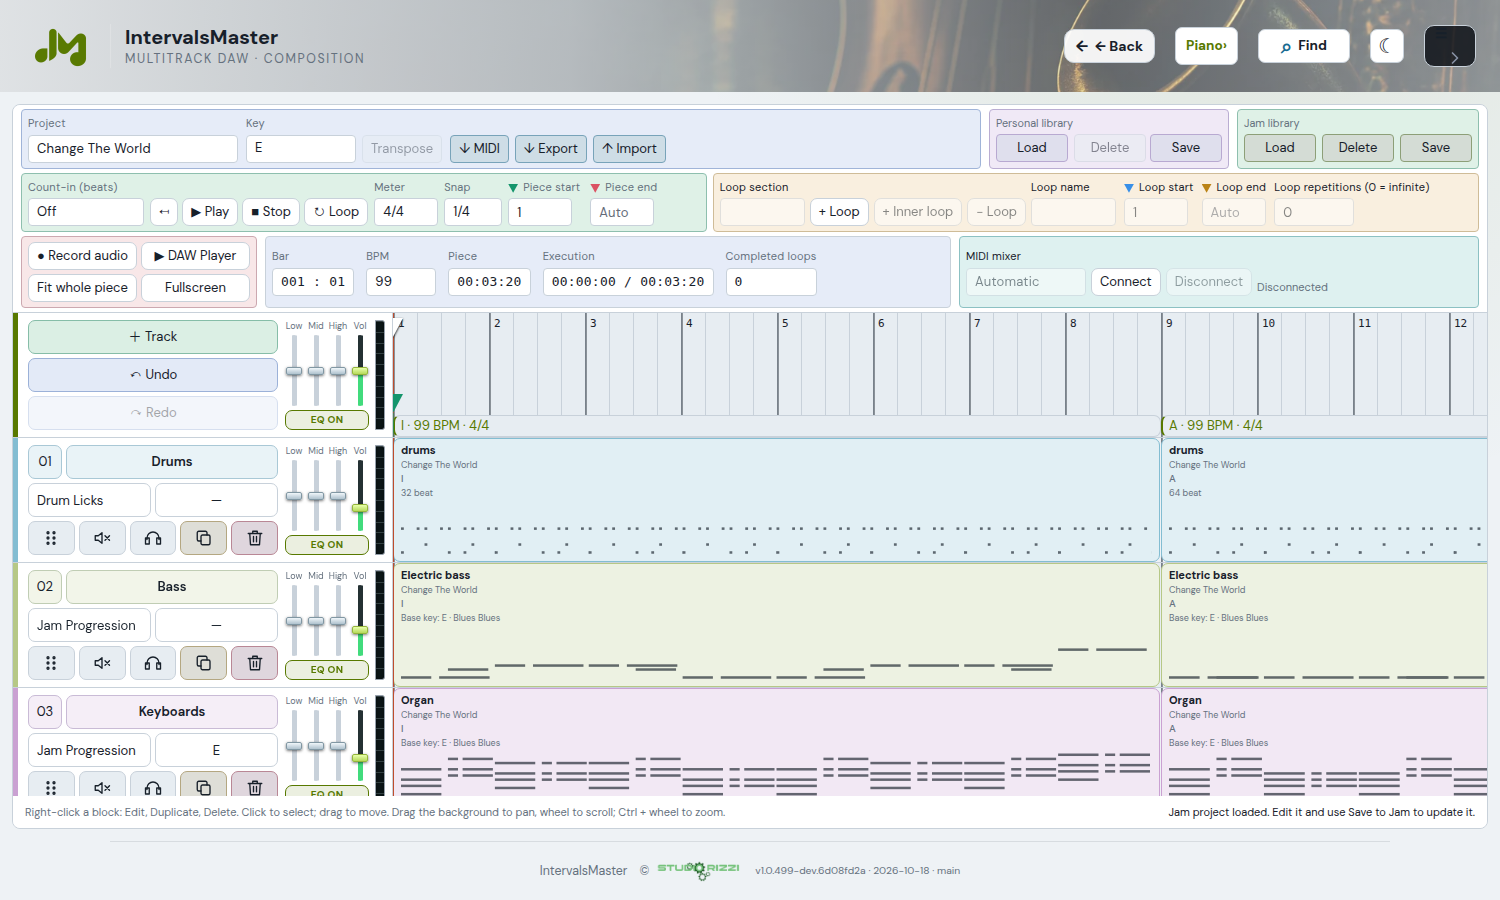Screen dimensions: 1500x900
Task: Go Back using header button
Action: point(1109,46)
